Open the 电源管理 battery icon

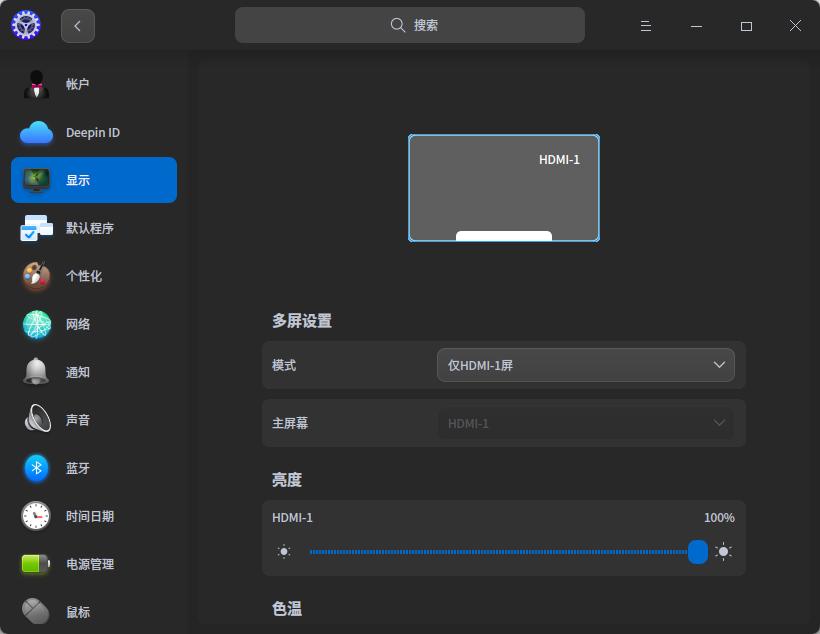coord(36,564)
